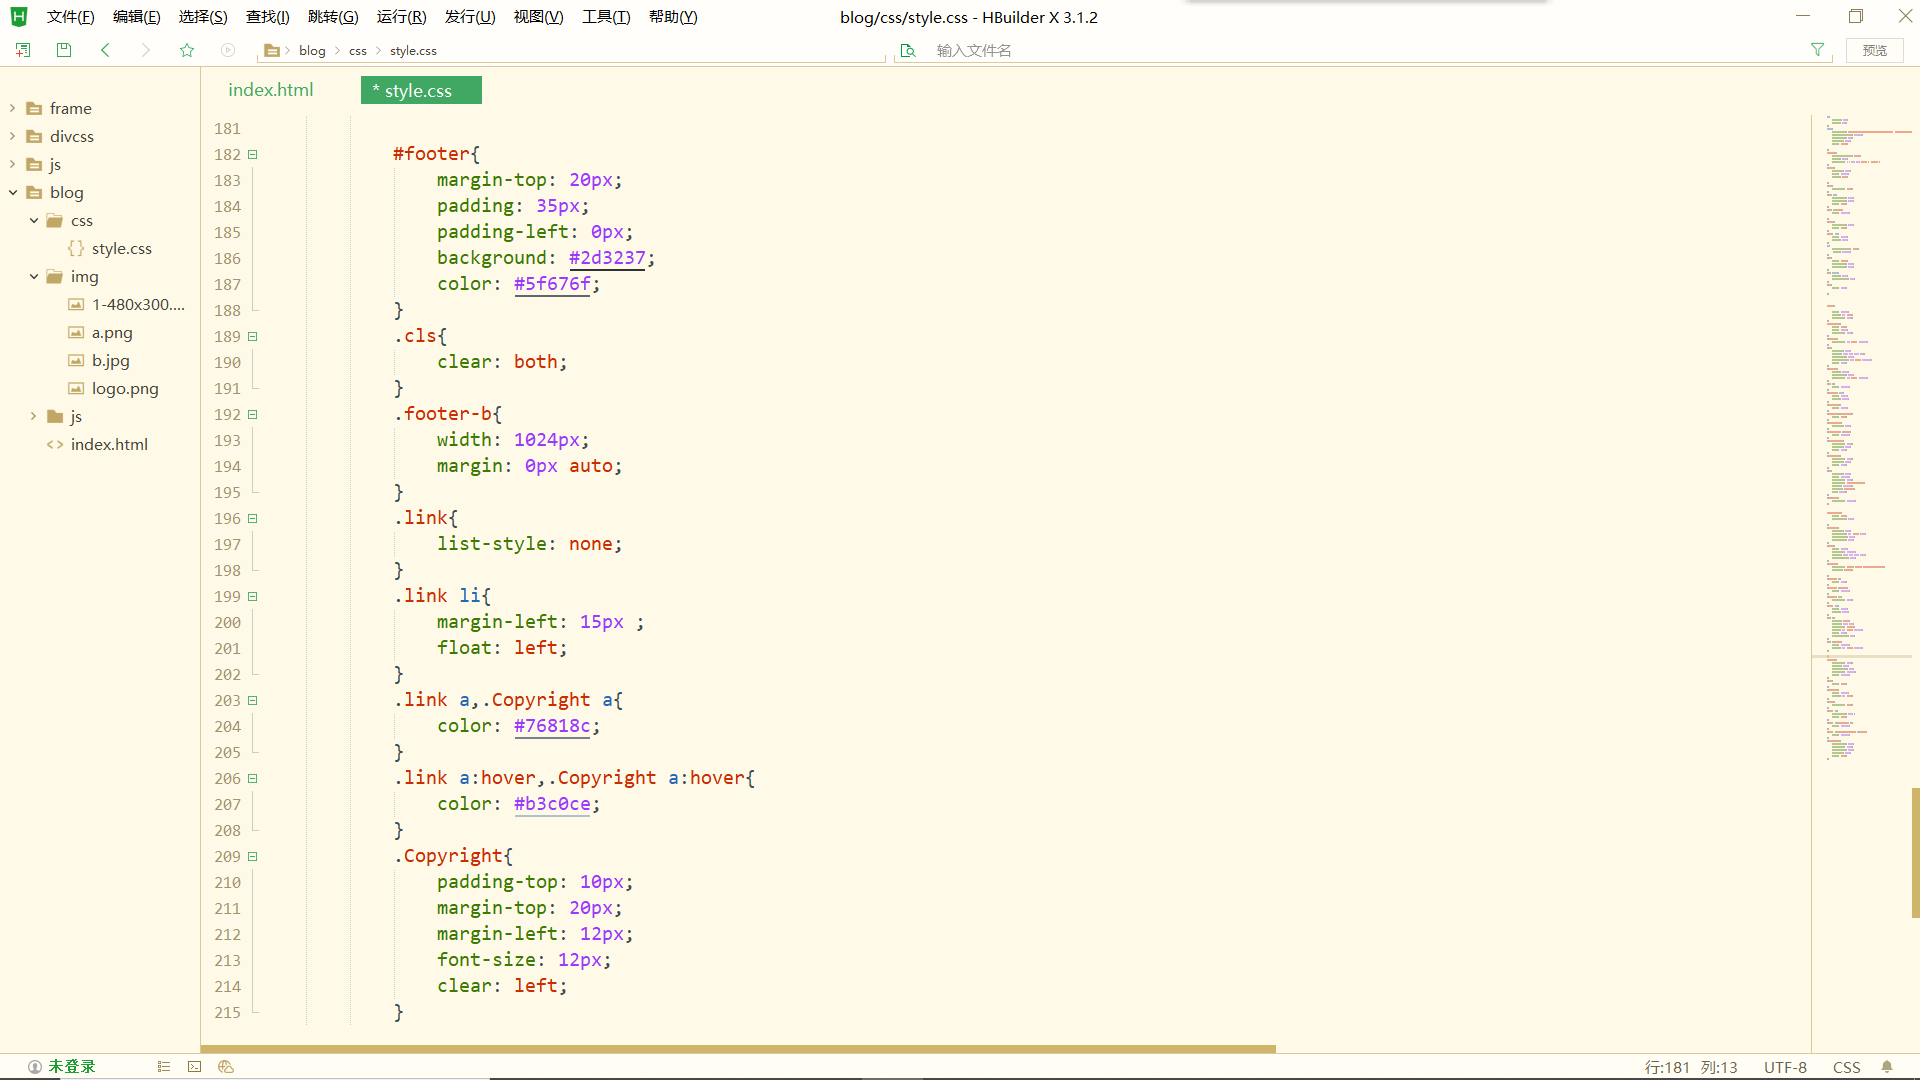Click the code minimap overview
The height and width of the screenshot is (1080, 1920).
1861,440
